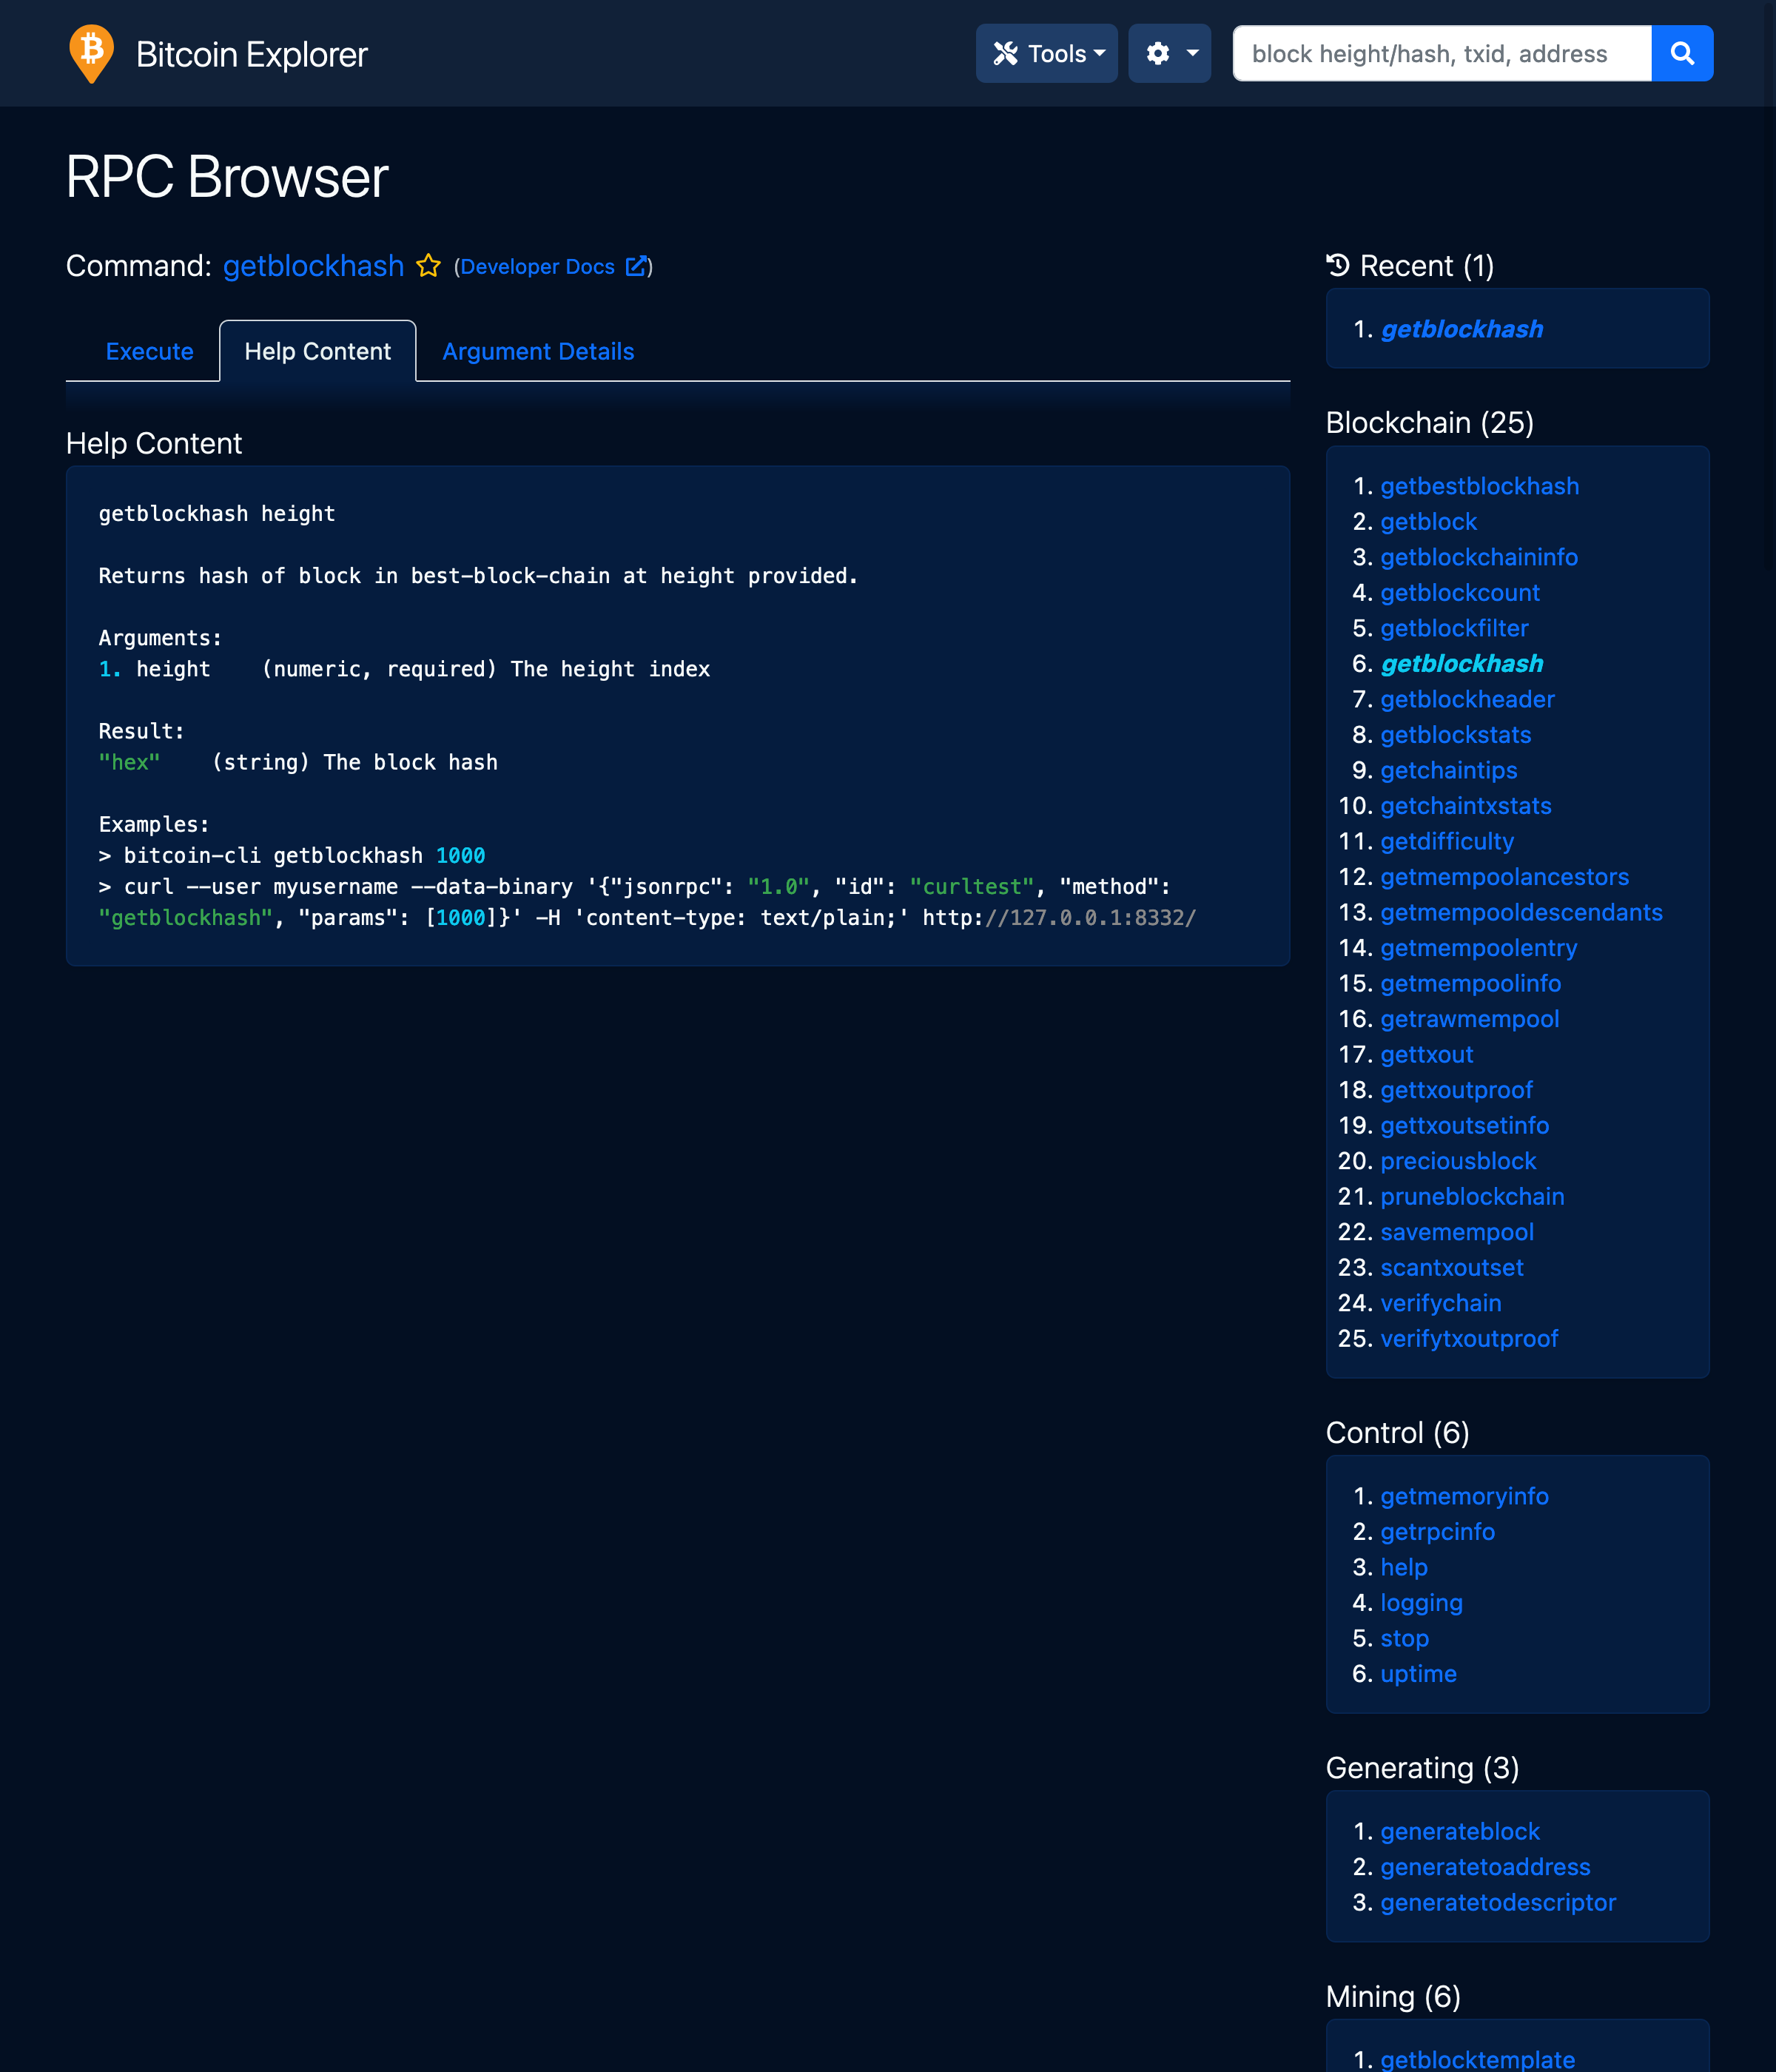Open the uptime Control command
This screenshot has width=1776, height=2072.
tap(1418, 1674)
